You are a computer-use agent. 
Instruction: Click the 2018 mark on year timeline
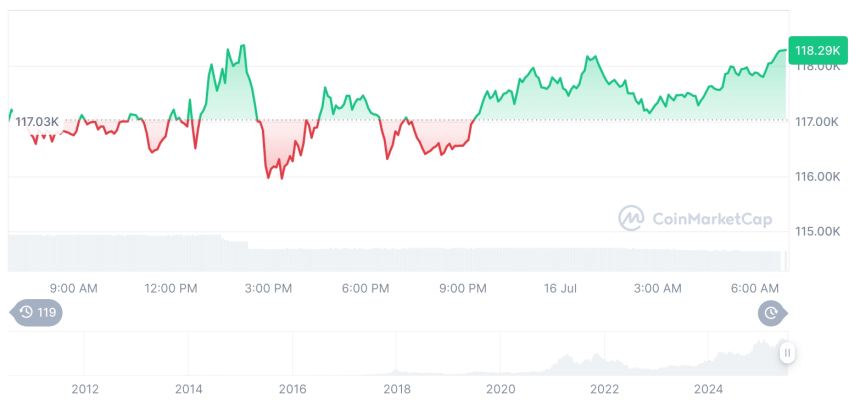click(397, 388)
